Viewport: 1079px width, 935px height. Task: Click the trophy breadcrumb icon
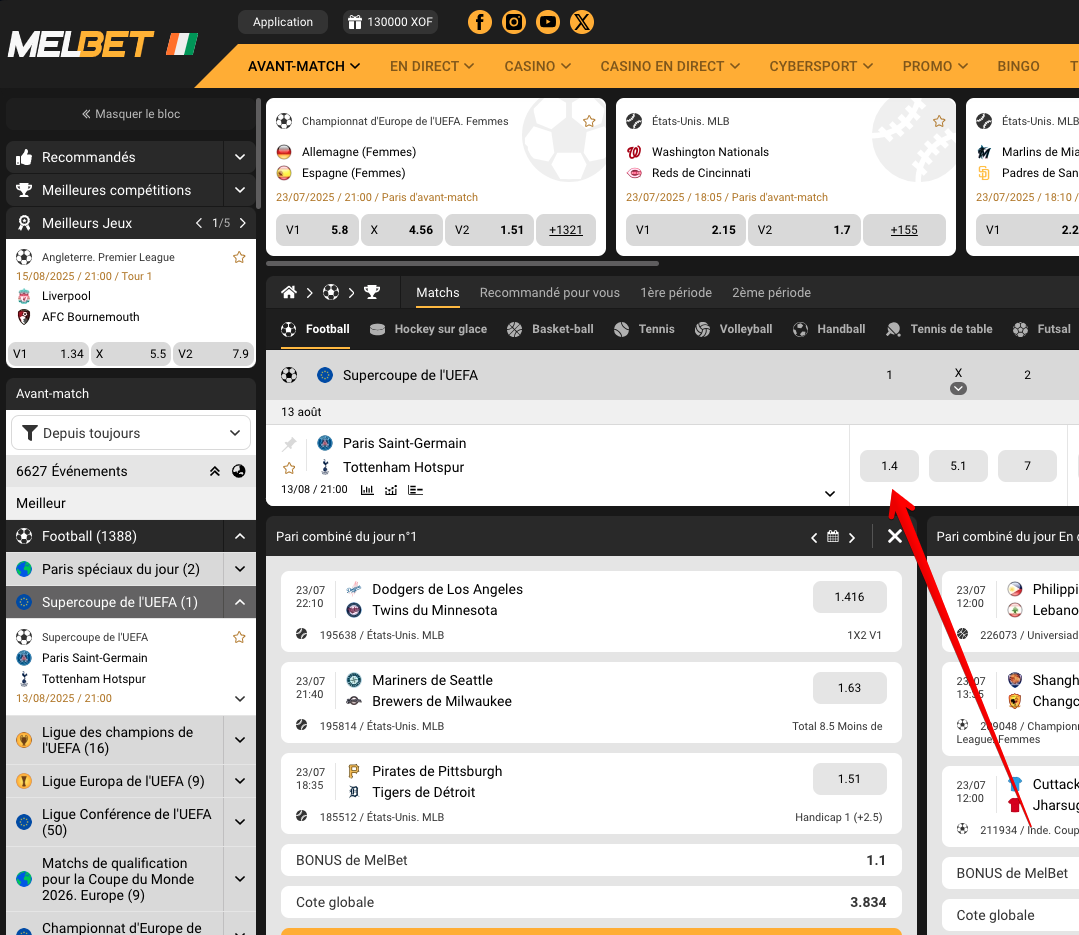click(x=372, y=292)
